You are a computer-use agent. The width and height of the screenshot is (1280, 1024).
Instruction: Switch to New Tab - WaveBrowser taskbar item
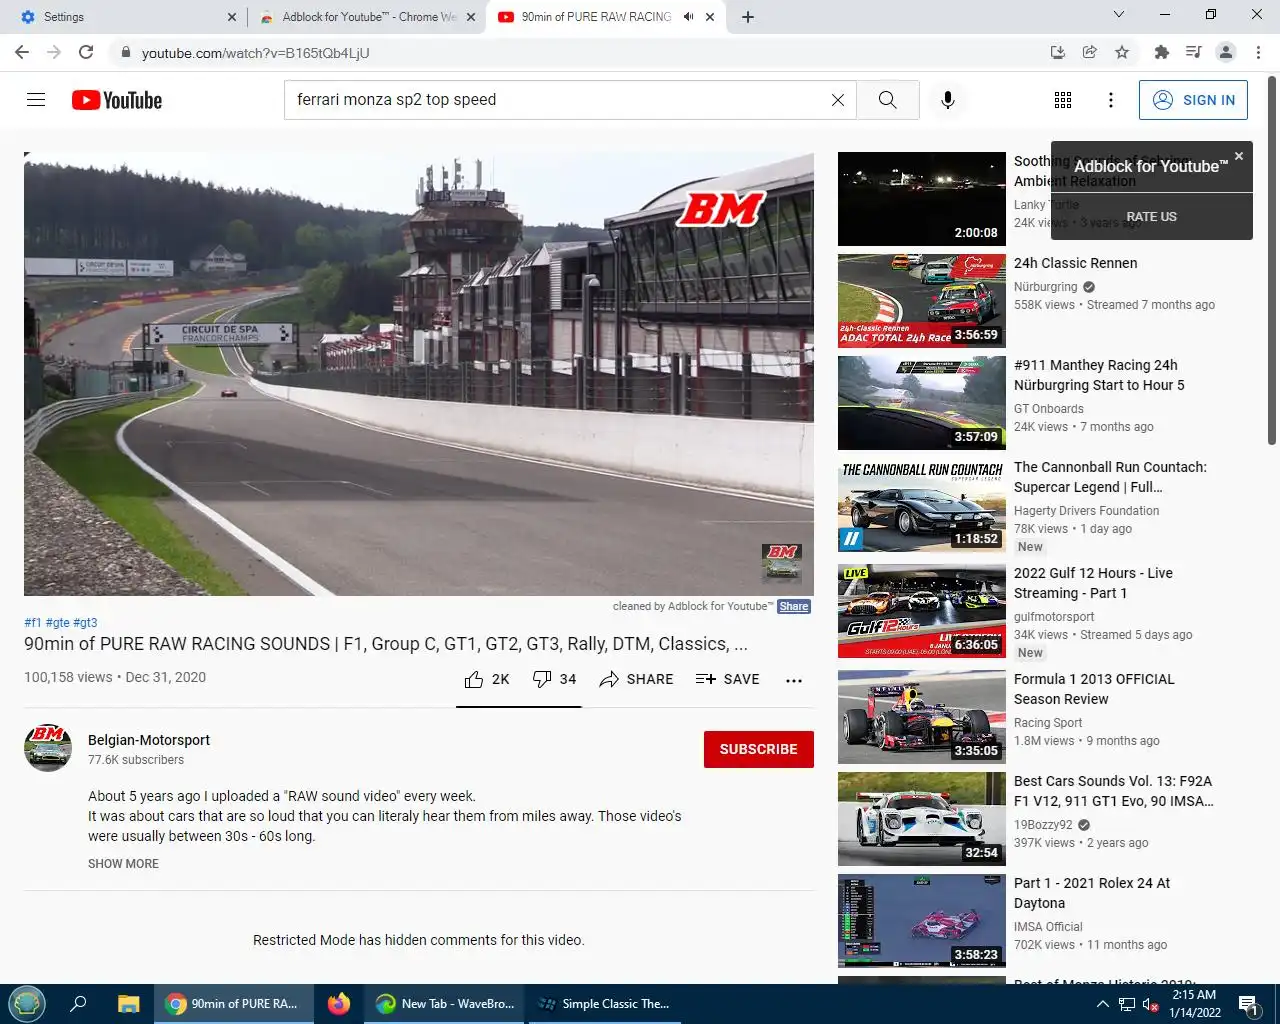pos(445,1004)
